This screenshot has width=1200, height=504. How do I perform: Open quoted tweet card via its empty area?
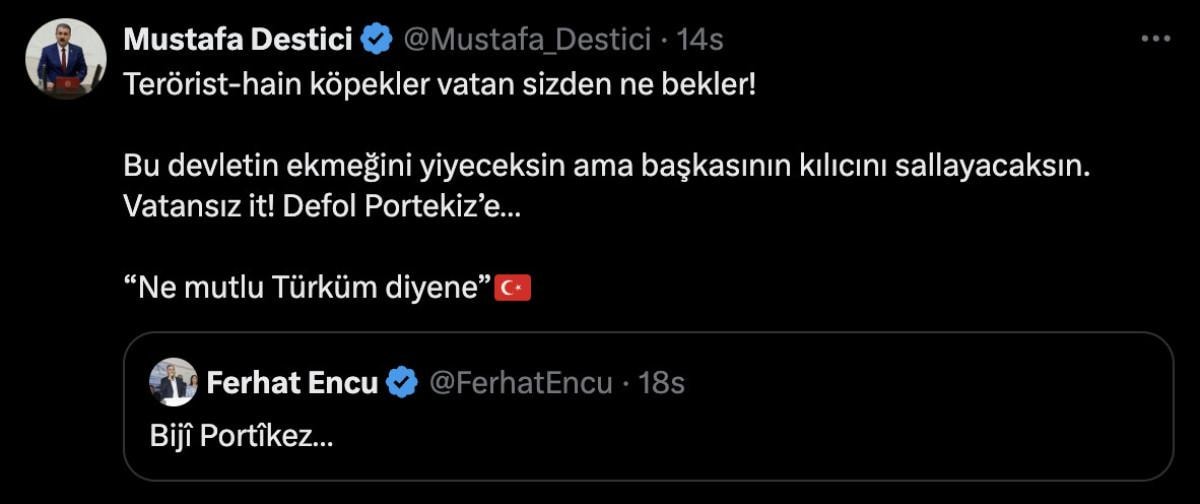800,440
